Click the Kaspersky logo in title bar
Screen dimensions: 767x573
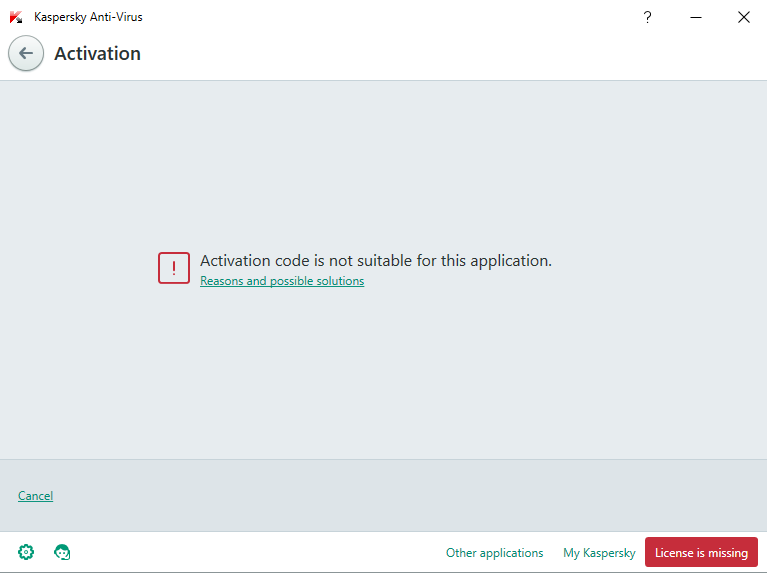point(16,17)
